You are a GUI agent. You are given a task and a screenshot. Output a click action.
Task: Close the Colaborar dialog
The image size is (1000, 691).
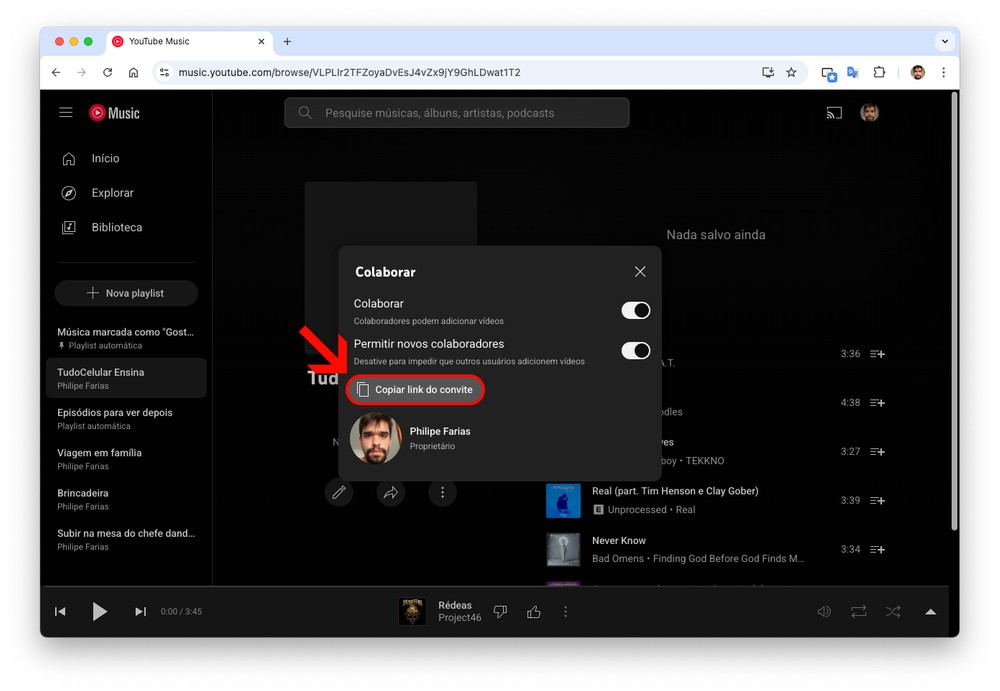tap(640, 272)
